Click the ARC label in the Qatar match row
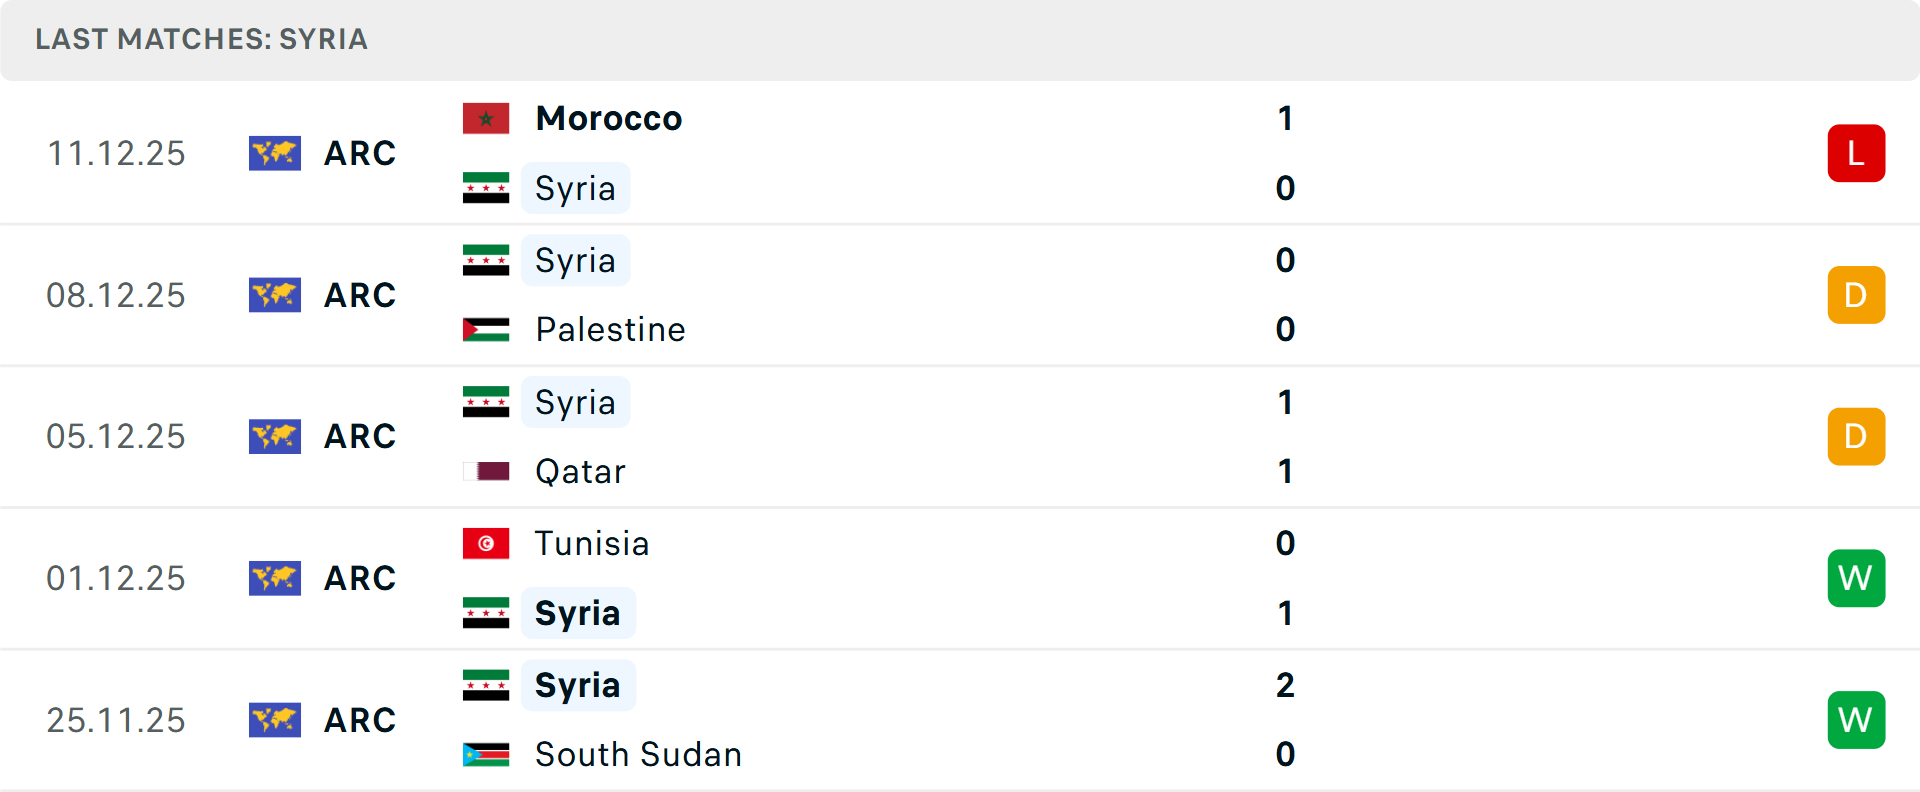 [359, 436]
